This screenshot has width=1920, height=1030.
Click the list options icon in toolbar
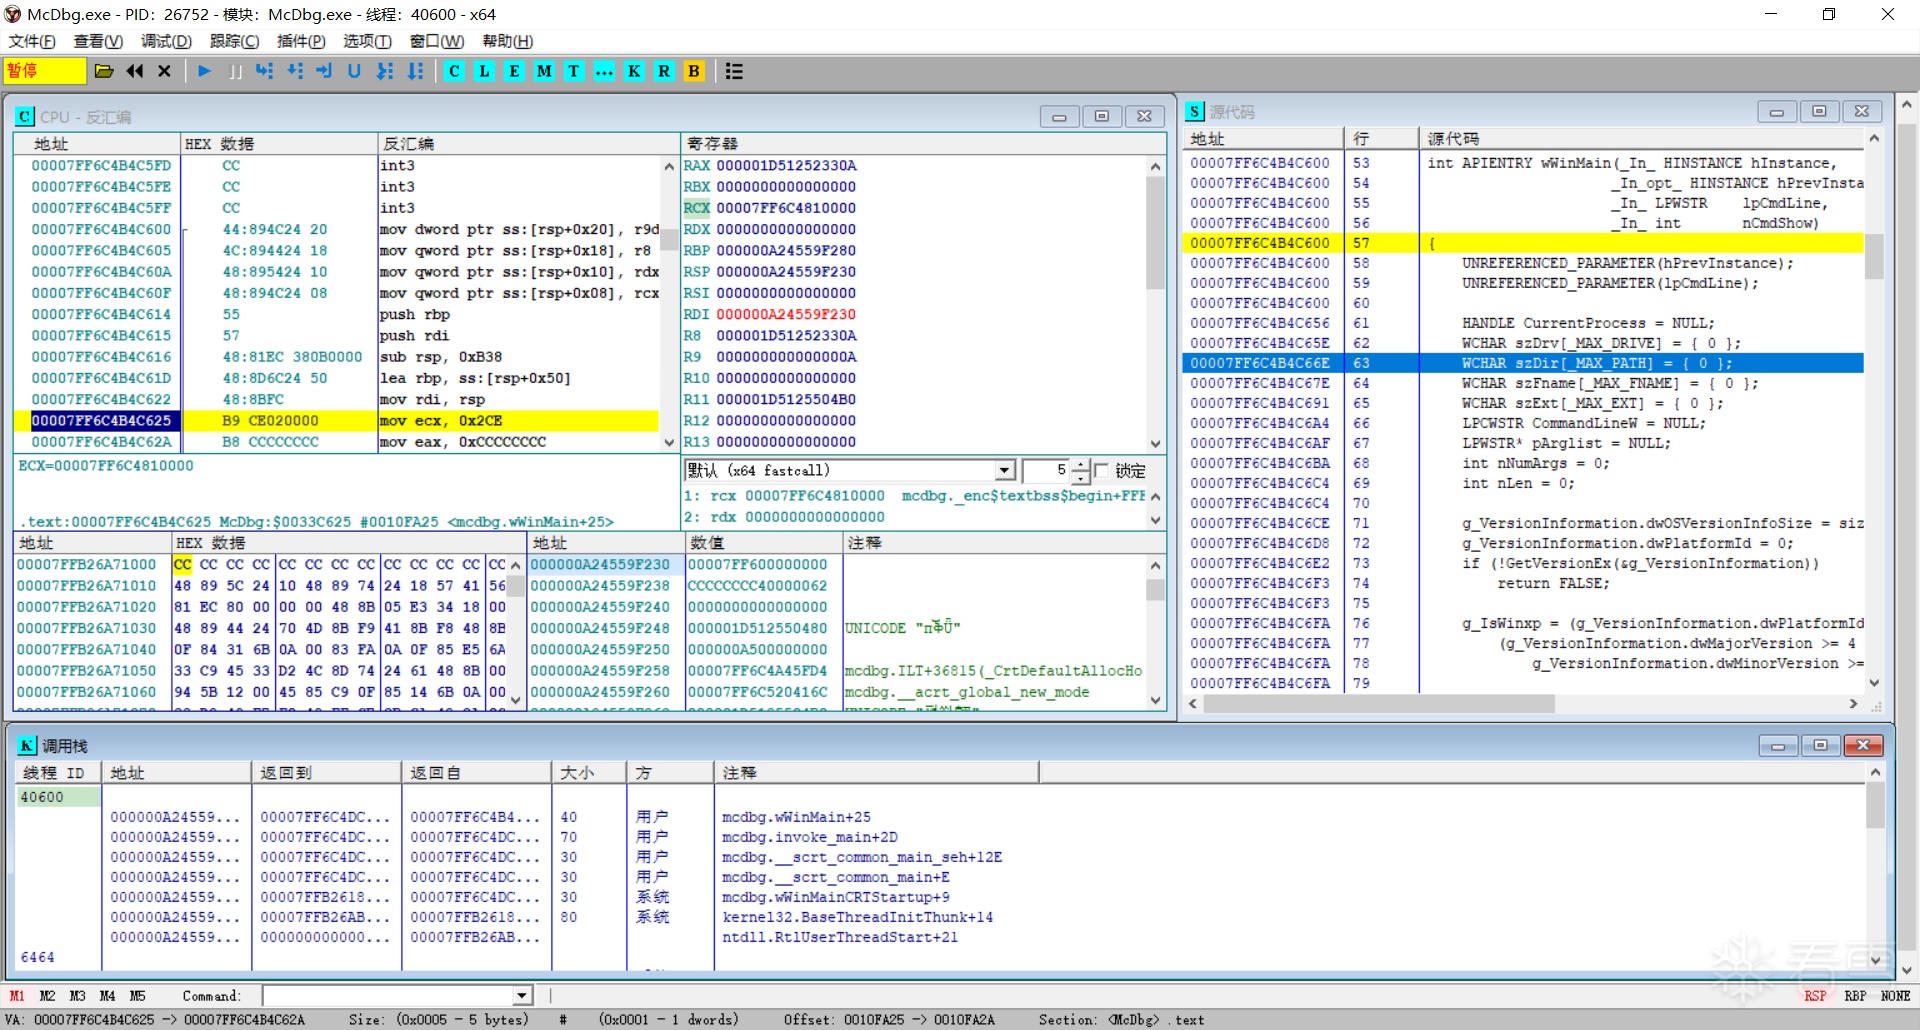point(734,71)
